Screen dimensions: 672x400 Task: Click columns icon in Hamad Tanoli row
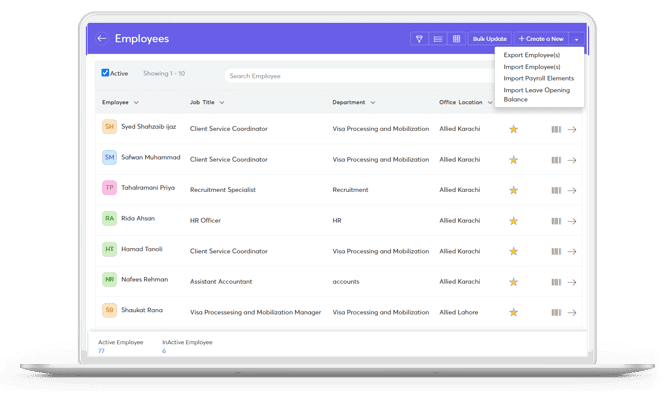(556, 252)
